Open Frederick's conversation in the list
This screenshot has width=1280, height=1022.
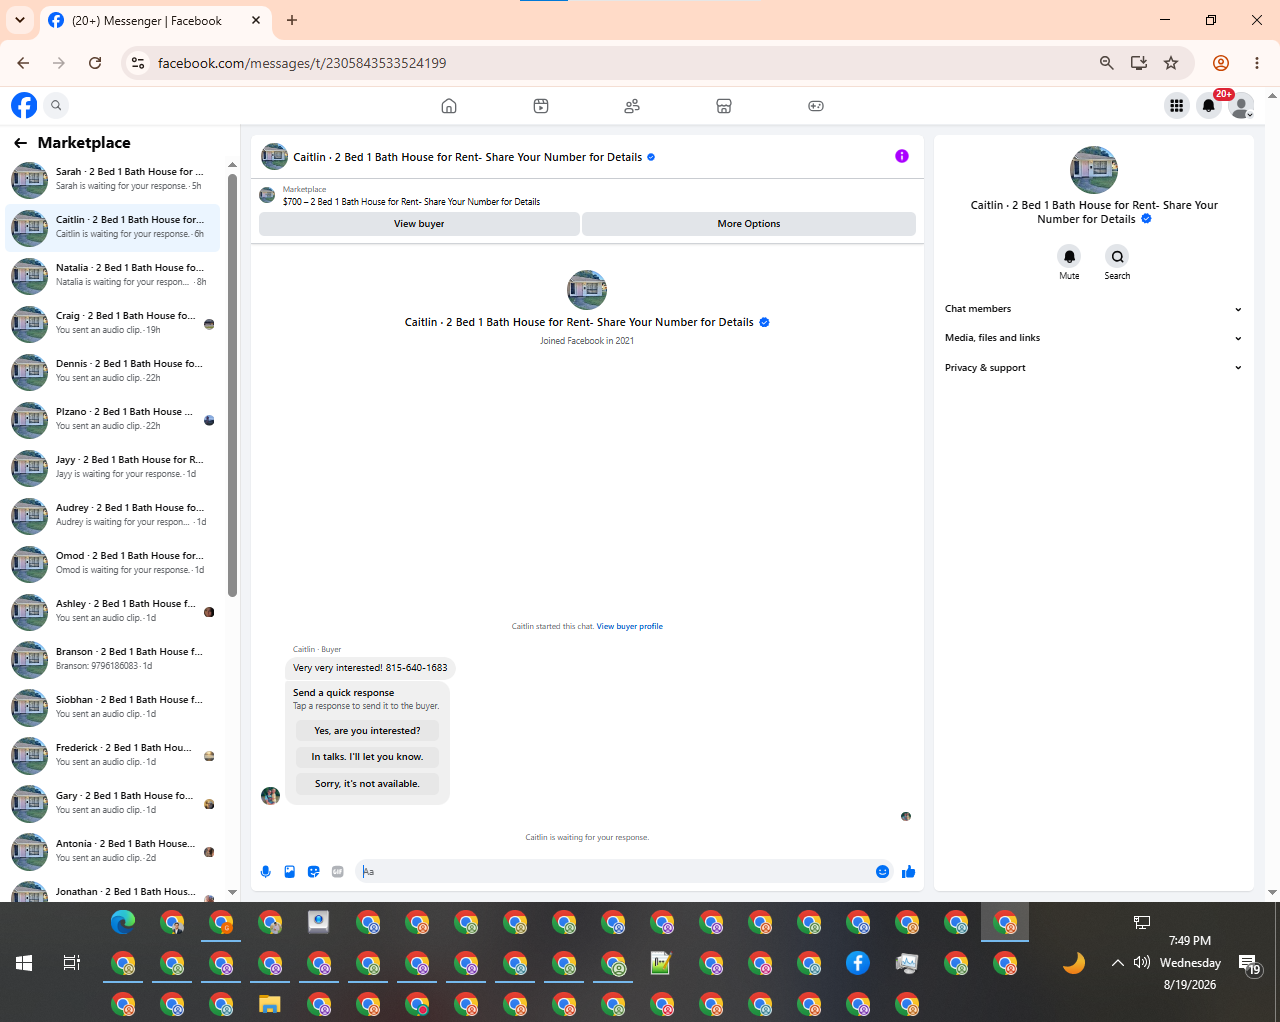pos(113,756)
